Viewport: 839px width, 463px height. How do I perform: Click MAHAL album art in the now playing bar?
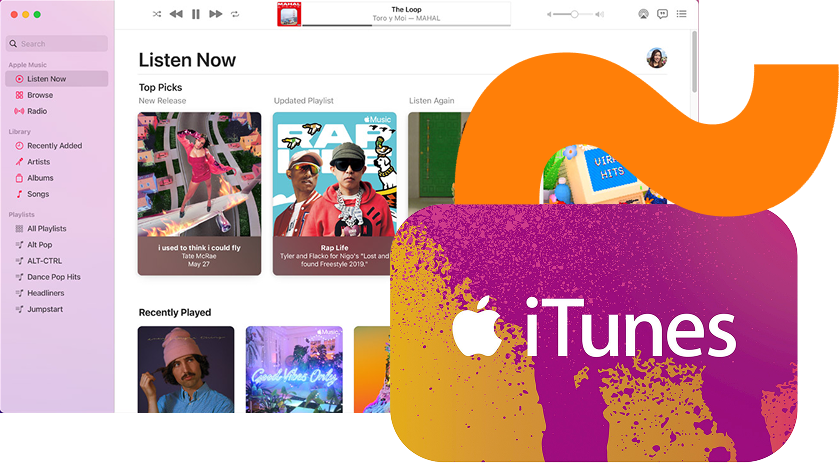(289, 14)
